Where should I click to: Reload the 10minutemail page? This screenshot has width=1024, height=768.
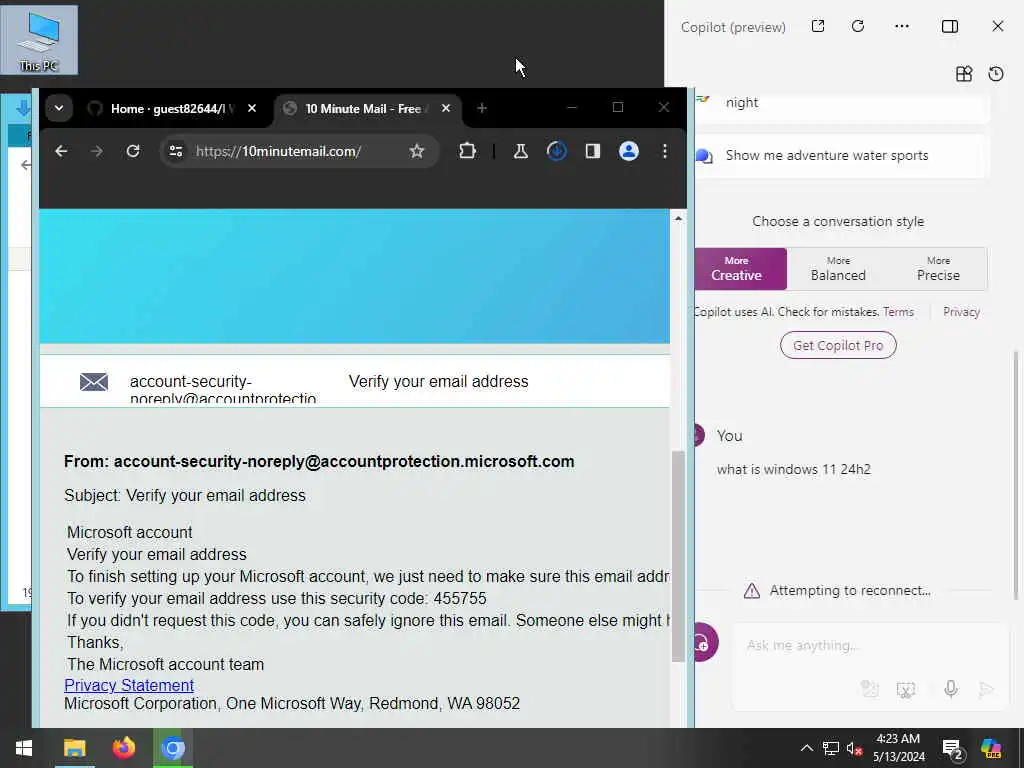coord(133,152)
